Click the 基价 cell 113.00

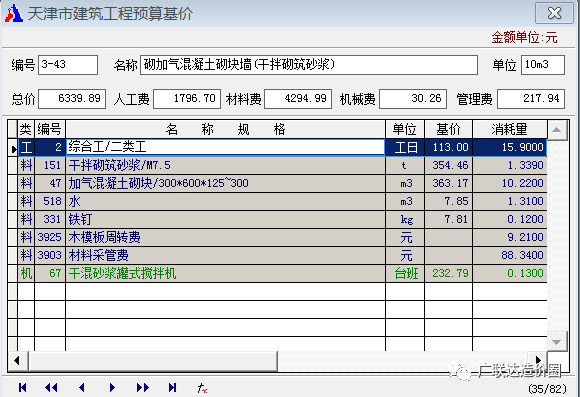click(448, 147)
